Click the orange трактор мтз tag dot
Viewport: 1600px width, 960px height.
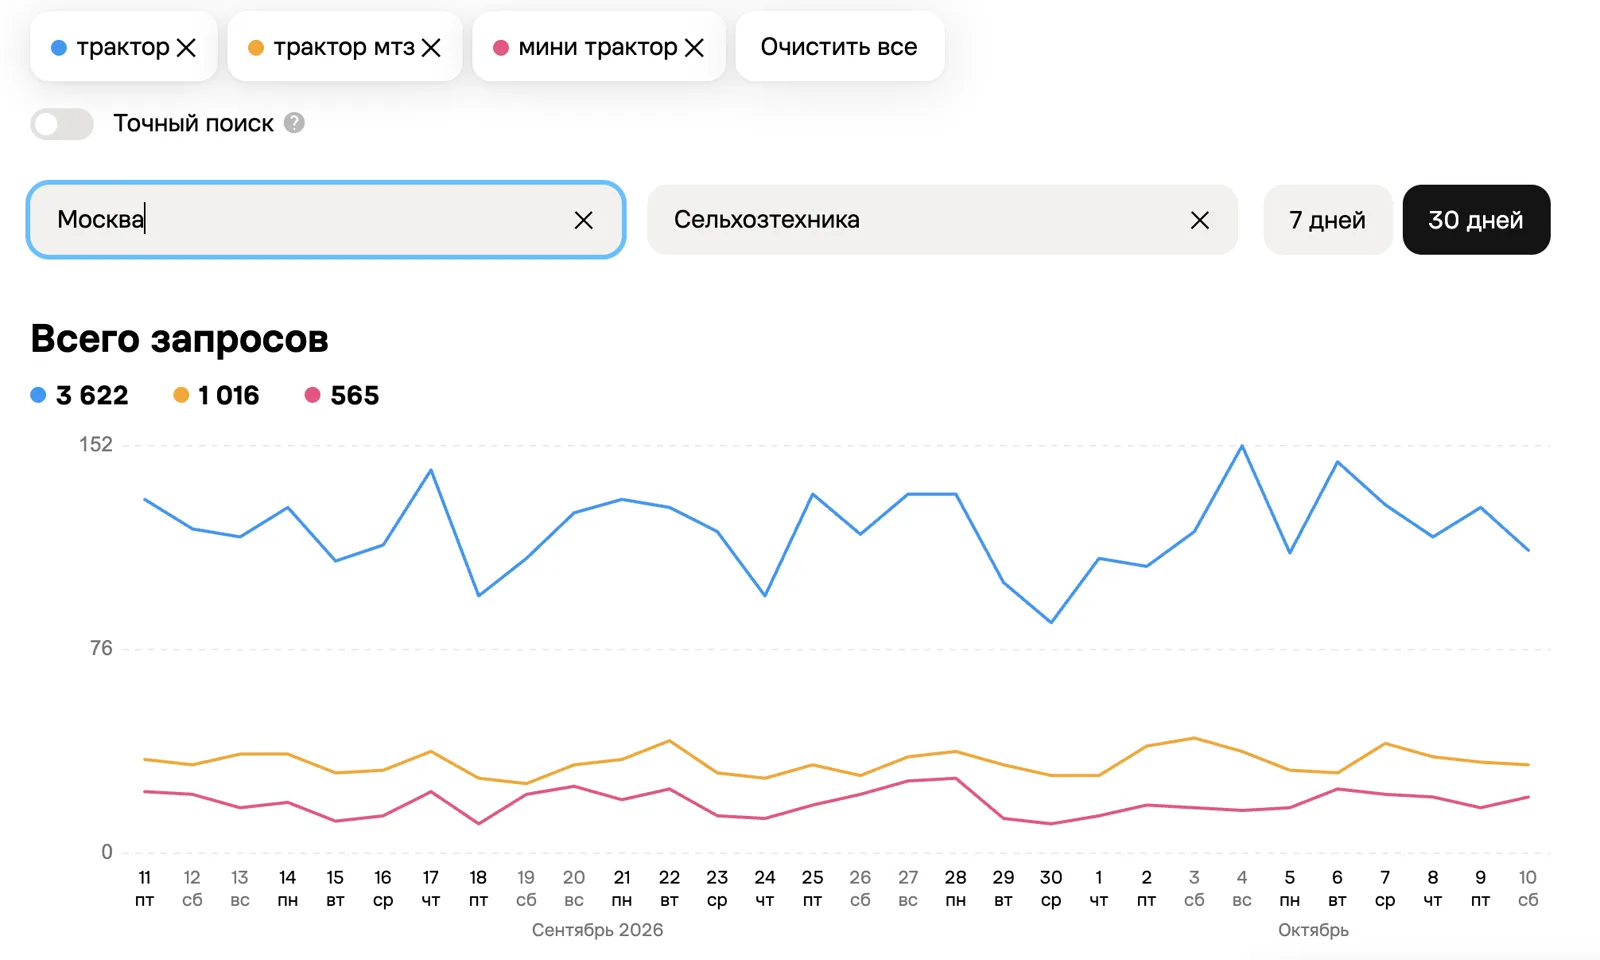(256, 48)
